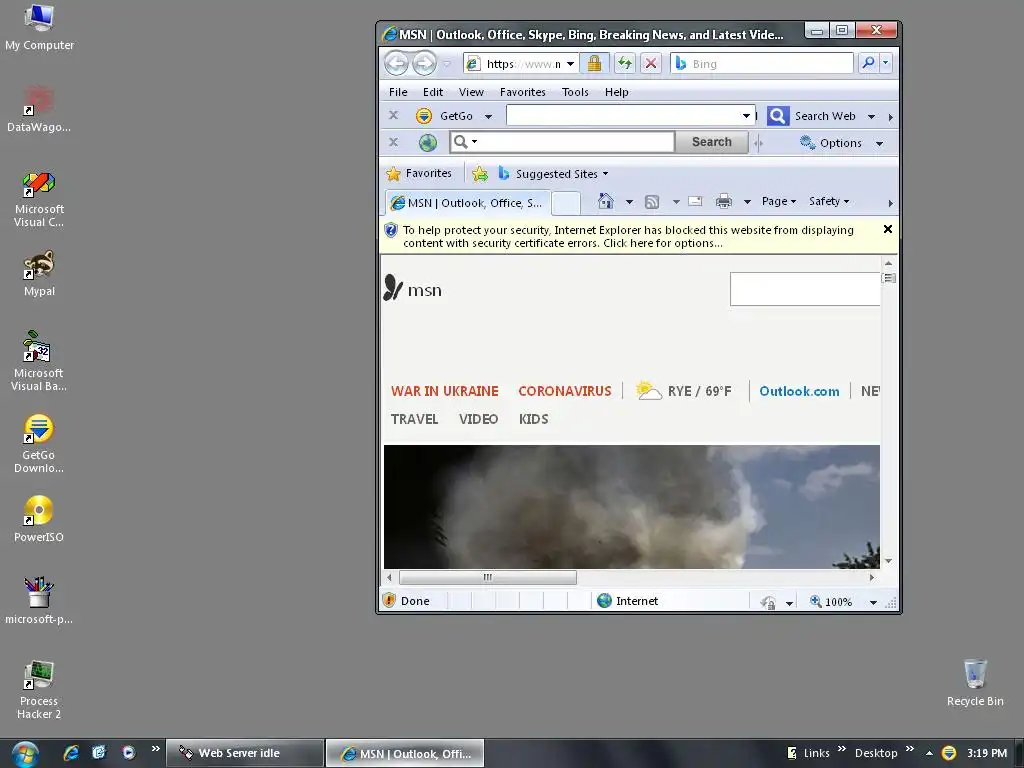Open the Help menu
This screenshot has width=1024, height=768.
coord(616,92)
